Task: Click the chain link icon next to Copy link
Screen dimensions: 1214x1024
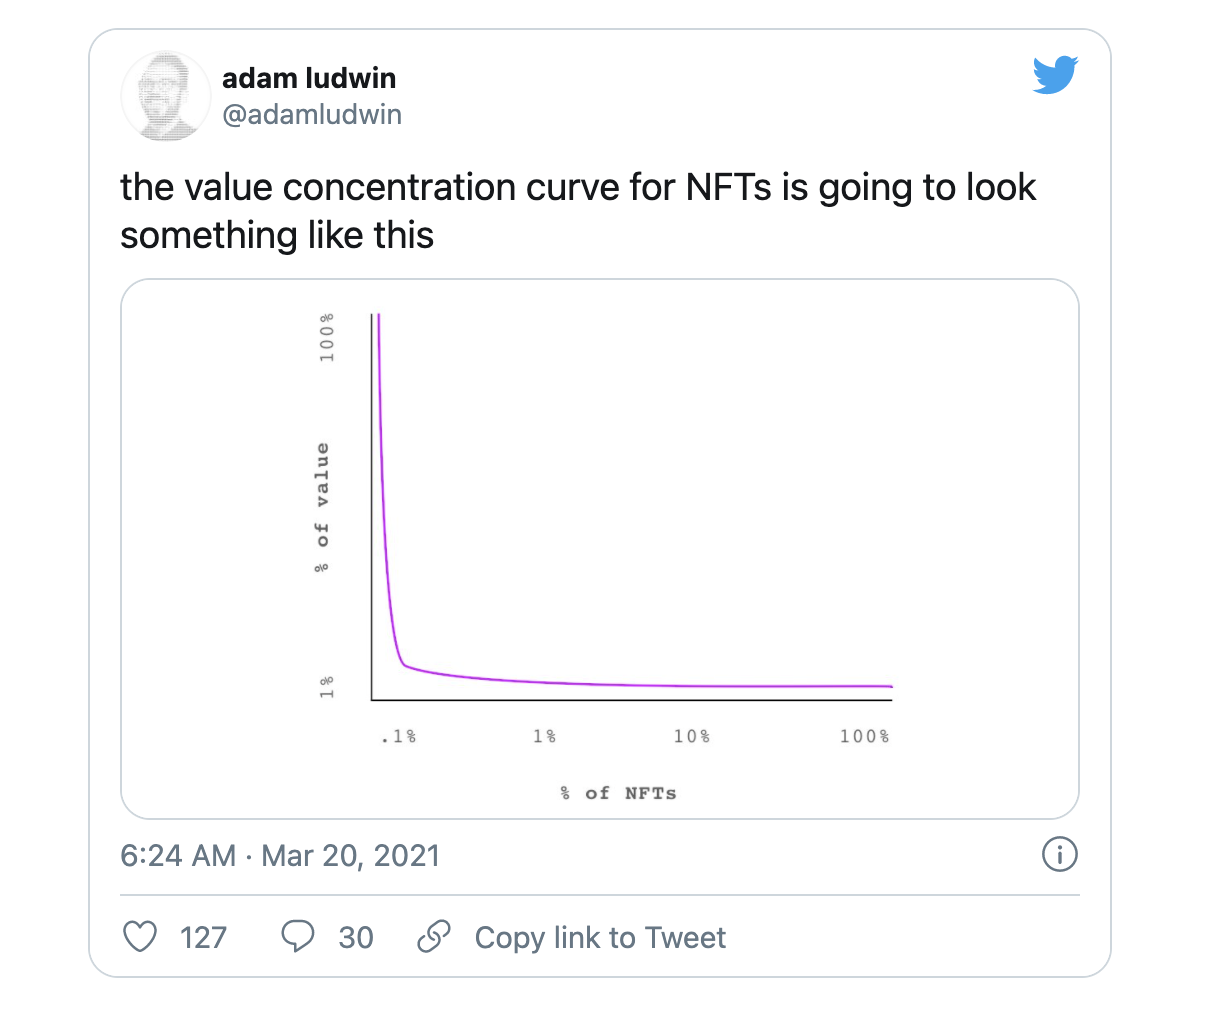Action: pyautogui.click(x=433, y=936)
